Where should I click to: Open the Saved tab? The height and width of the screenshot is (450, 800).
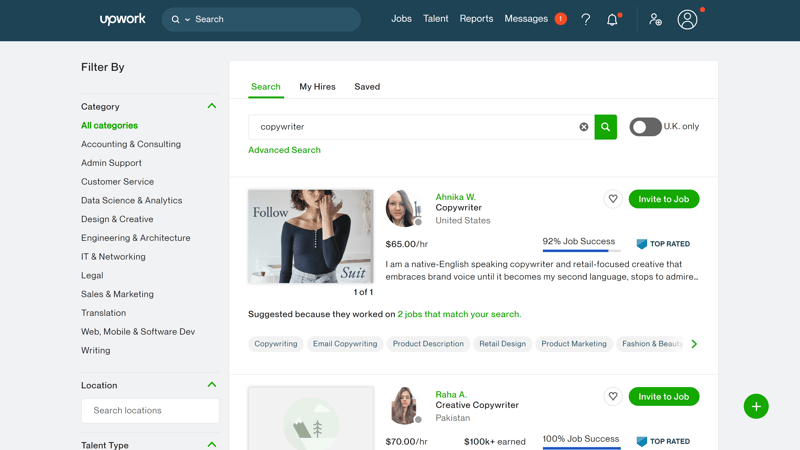point(367,87)
